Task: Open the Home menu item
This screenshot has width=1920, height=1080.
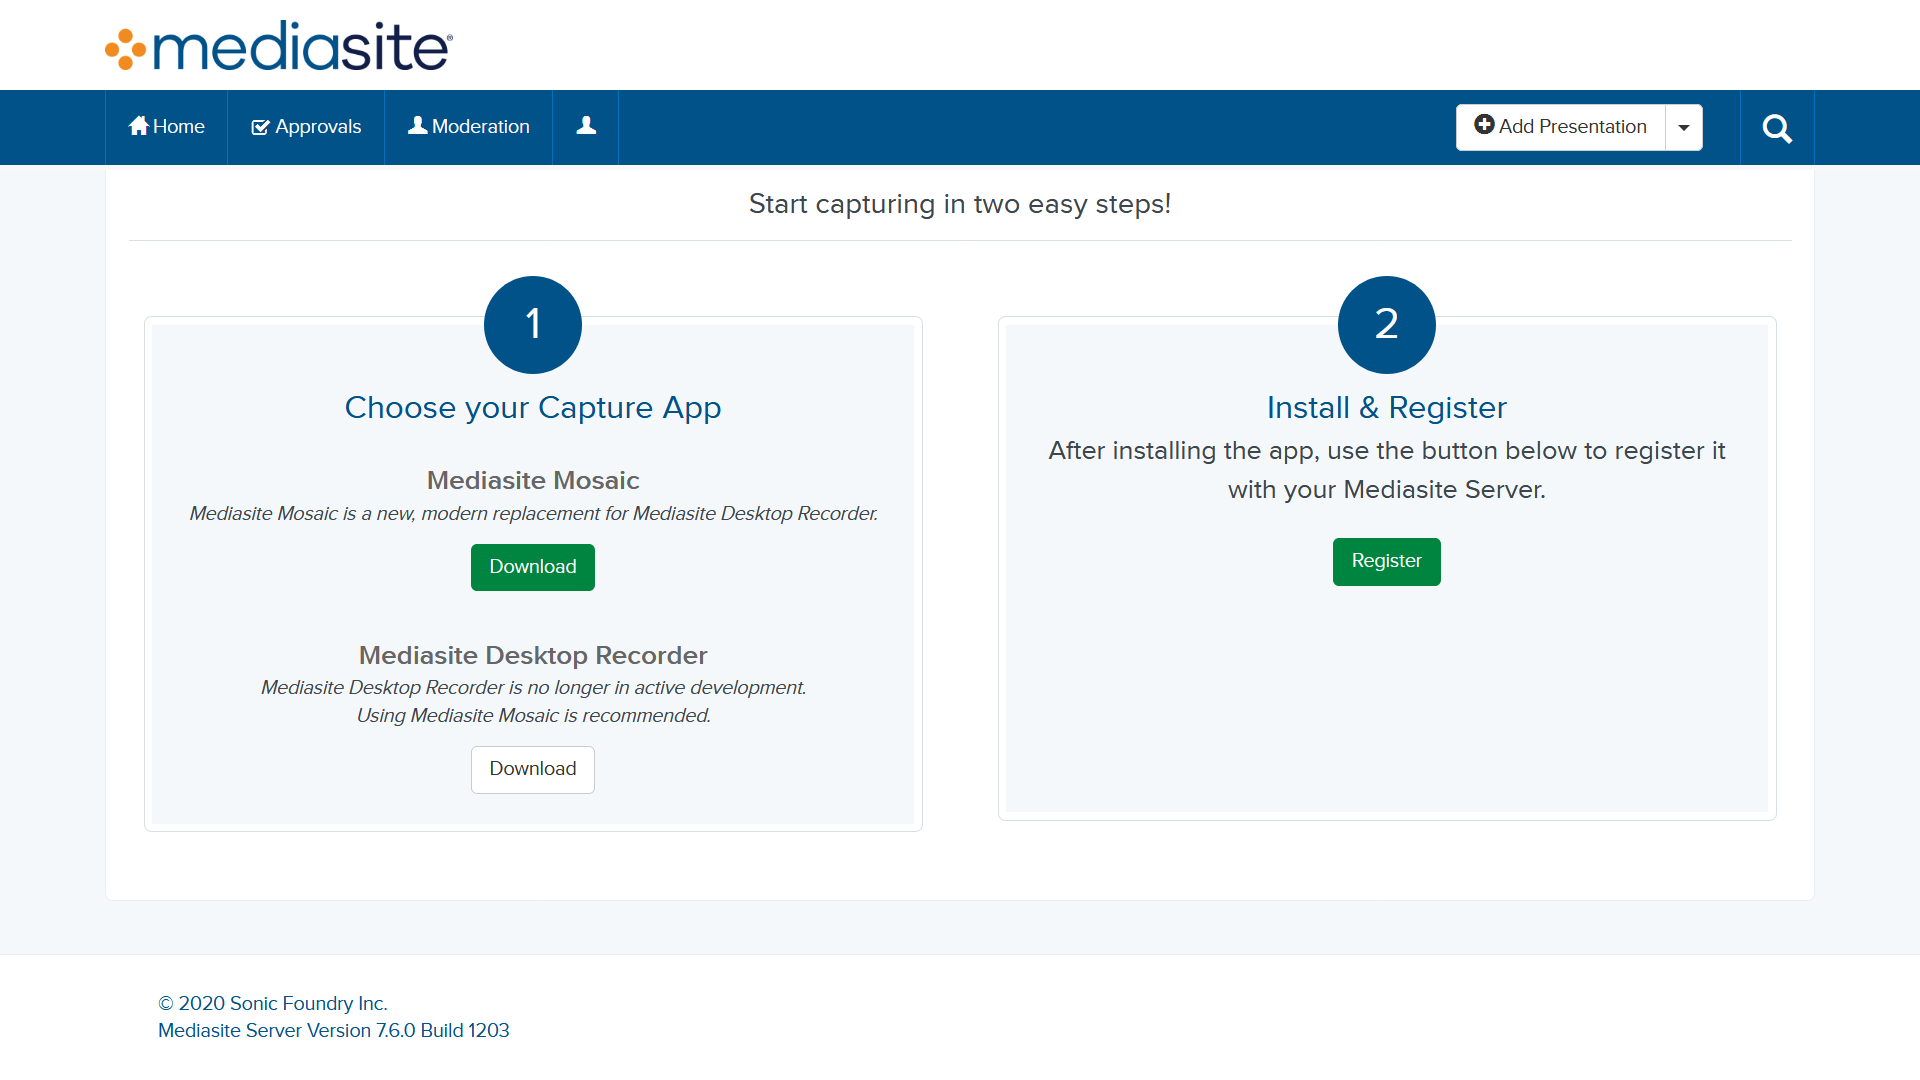Action: click(167, 127)
